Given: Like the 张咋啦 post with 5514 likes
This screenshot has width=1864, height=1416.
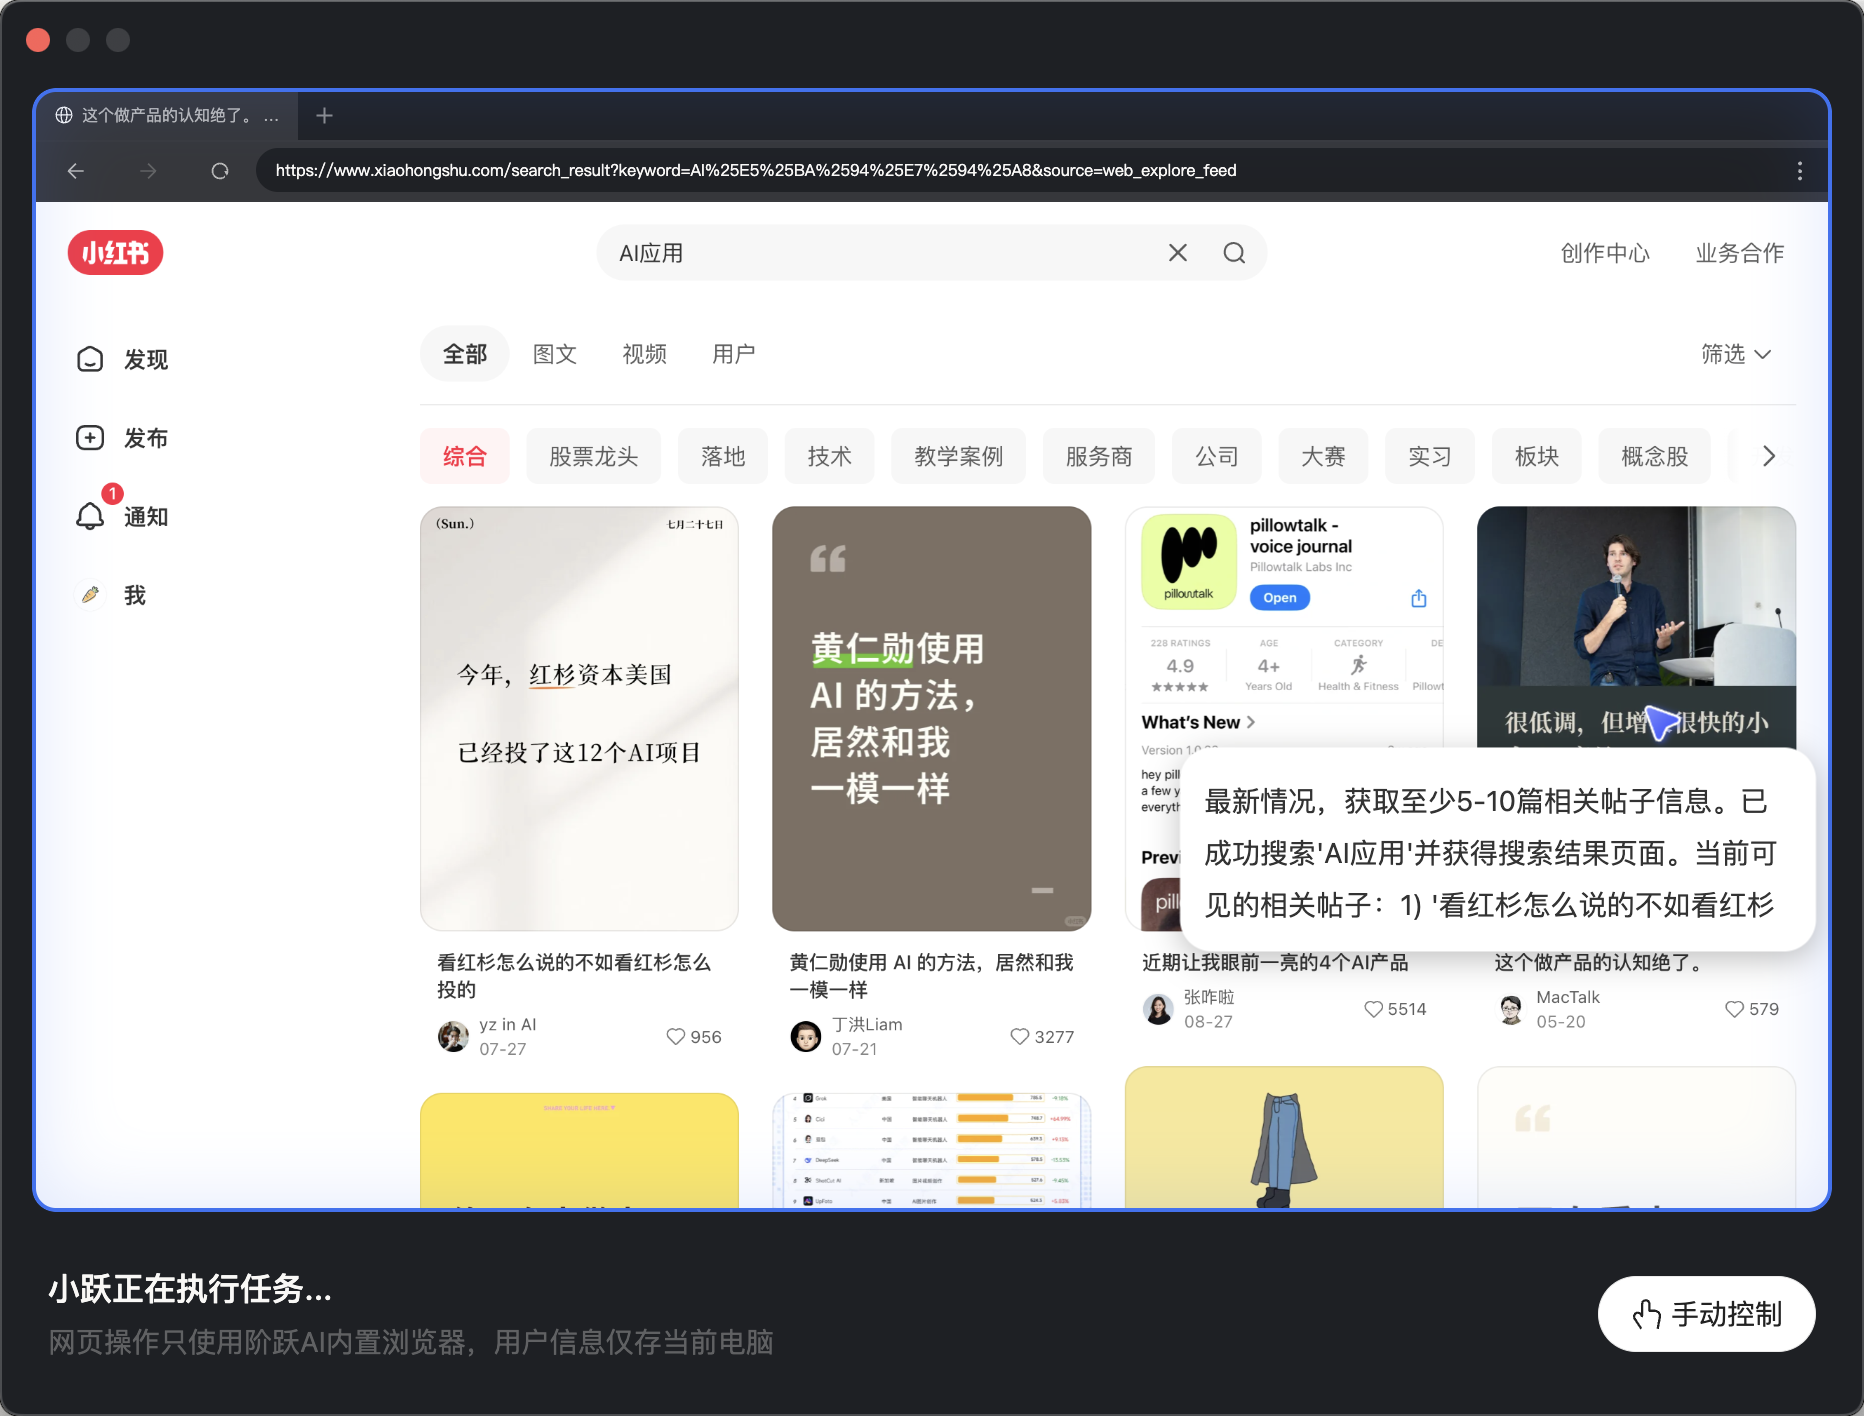Looking at the screenshot, I should [1374, 1009].
